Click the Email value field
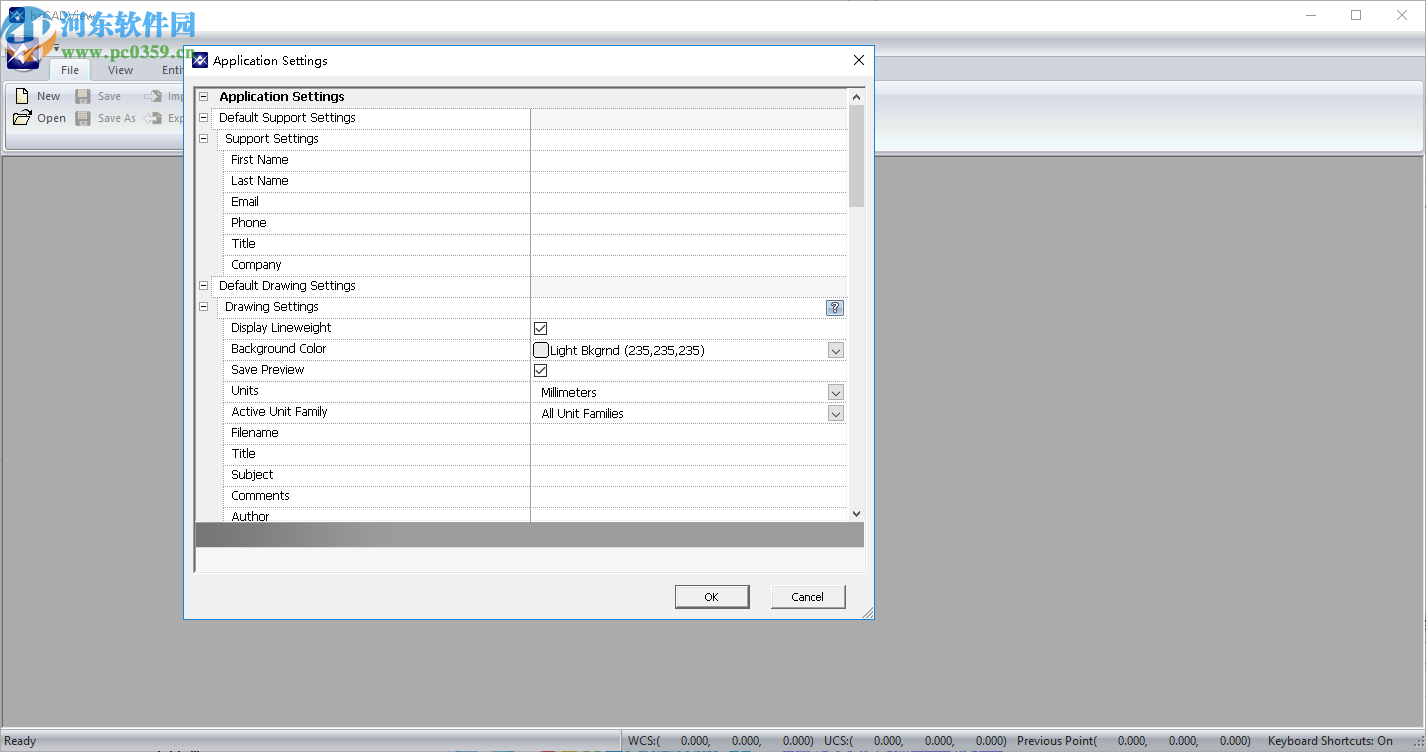The width and height of the screenshot is (1426, 752). pyautogui.click(x=688, y=202)
